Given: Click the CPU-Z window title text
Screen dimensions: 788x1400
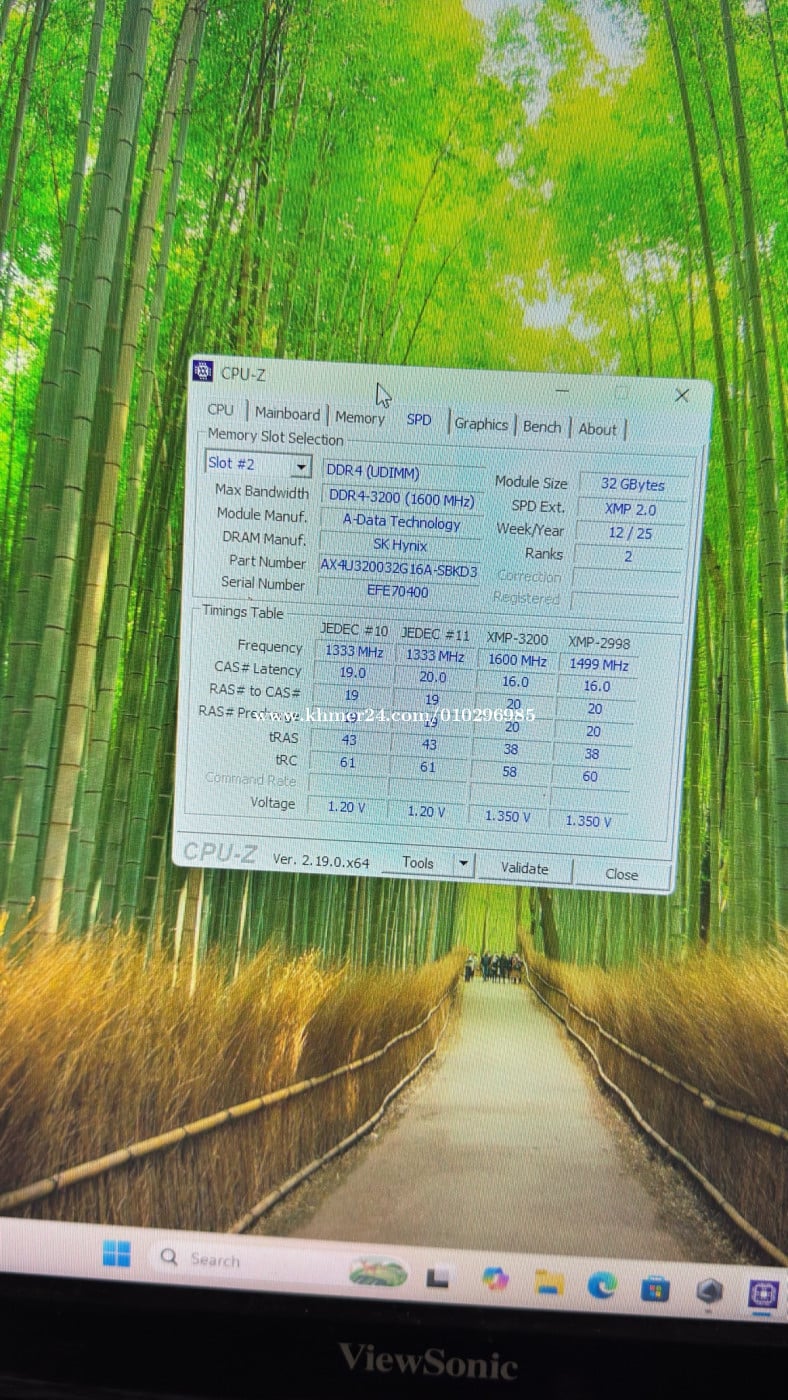Looking at the screenshot, I should click(243, 374).
